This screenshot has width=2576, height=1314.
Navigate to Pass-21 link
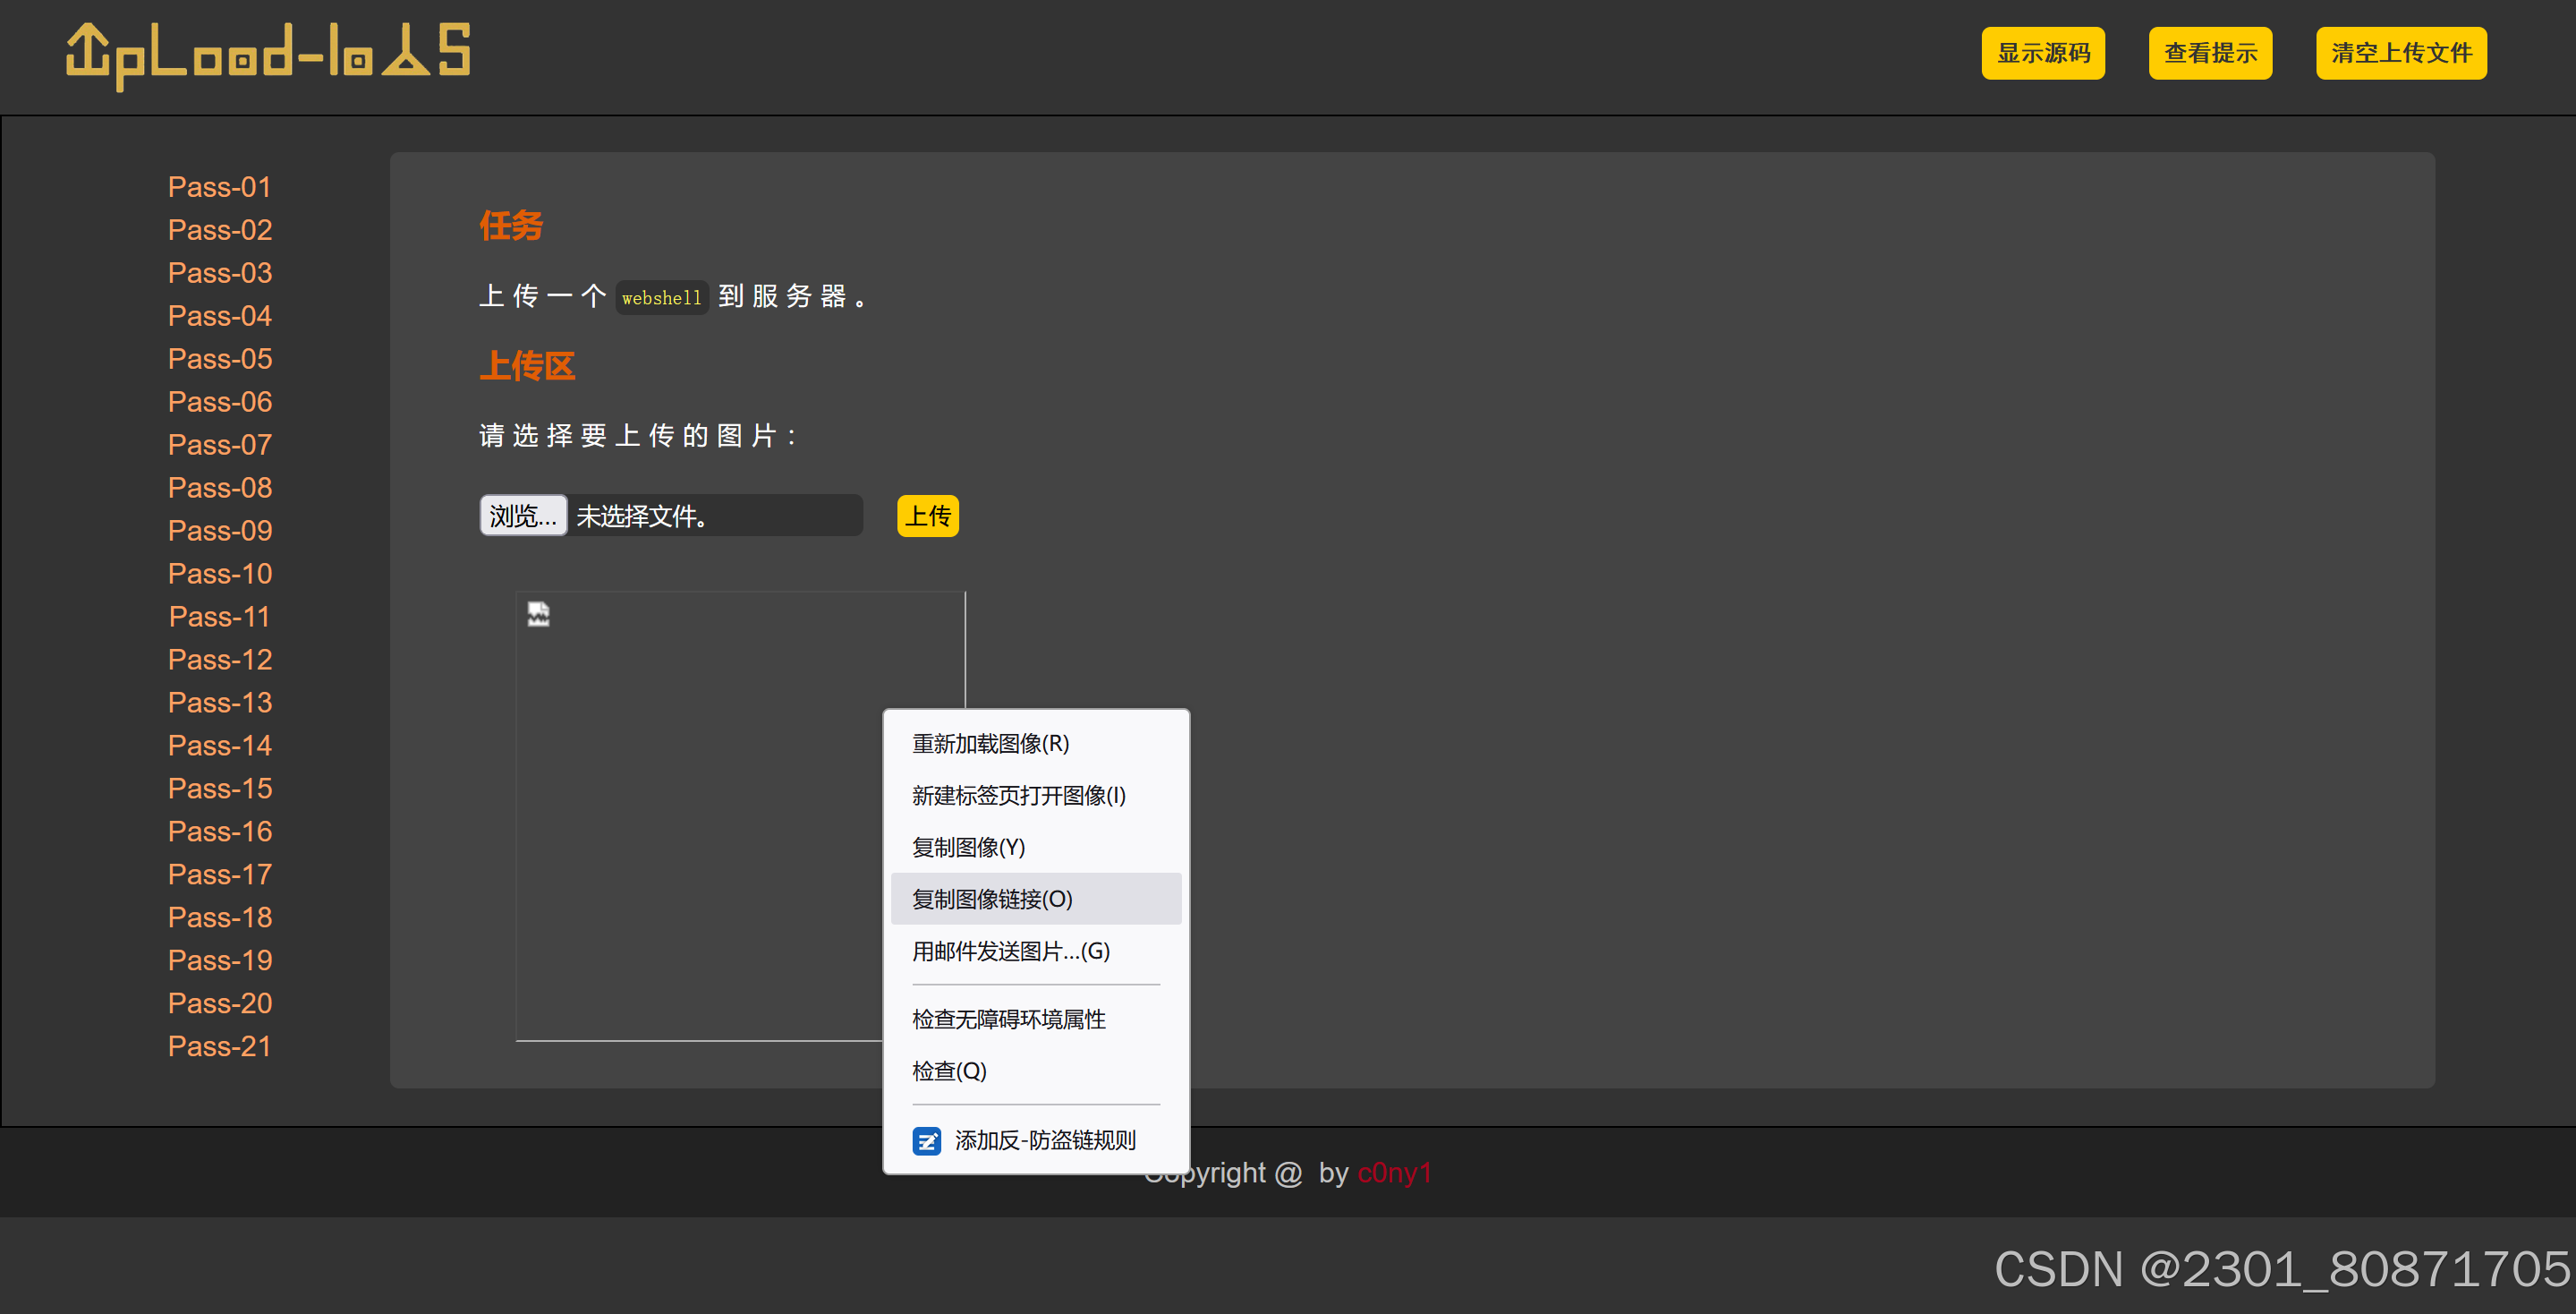(x=220, y=1047)
